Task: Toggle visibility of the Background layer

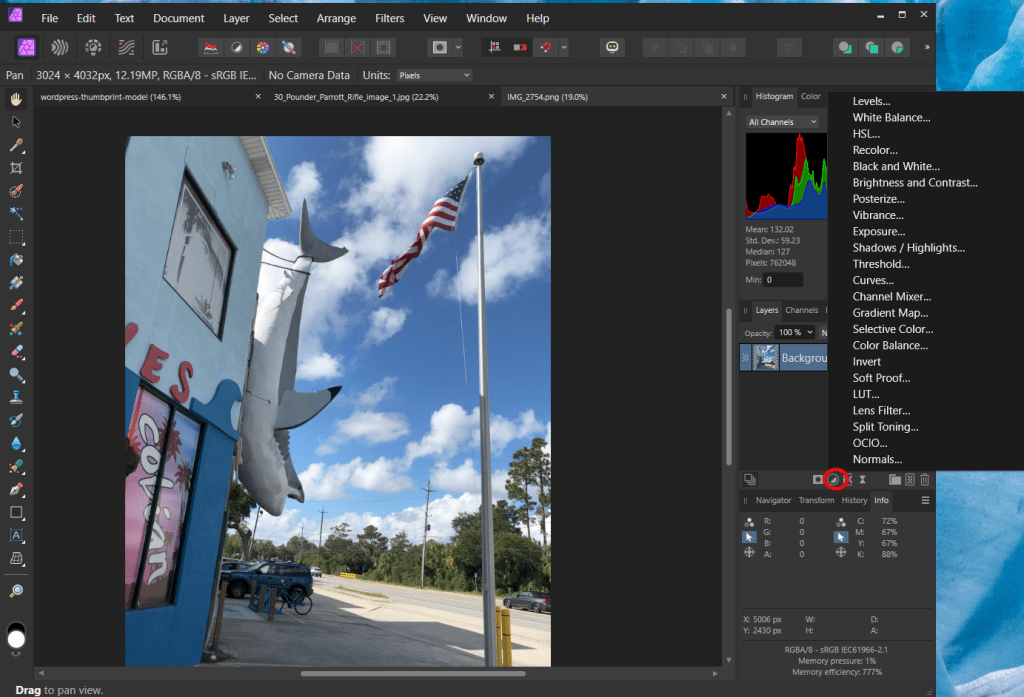Action: [x=746, y=357]
